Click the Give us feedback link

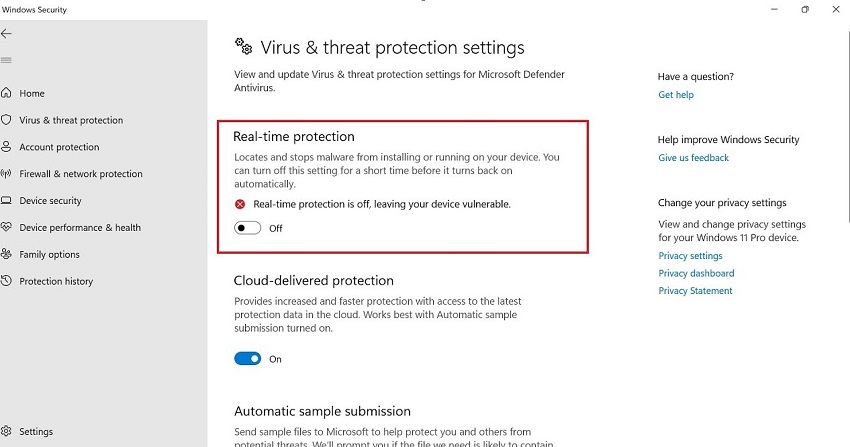[693, 158]
